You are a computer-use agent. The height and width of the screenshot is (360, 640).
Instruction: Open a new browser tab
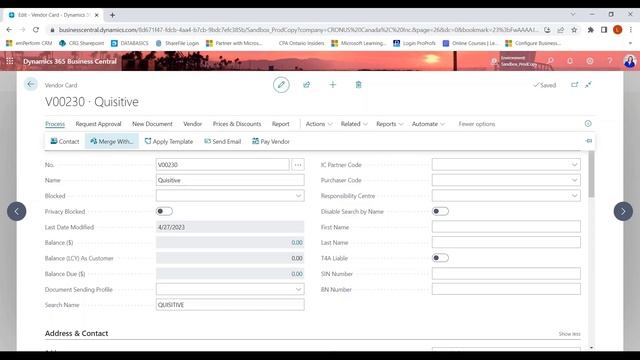112,15
